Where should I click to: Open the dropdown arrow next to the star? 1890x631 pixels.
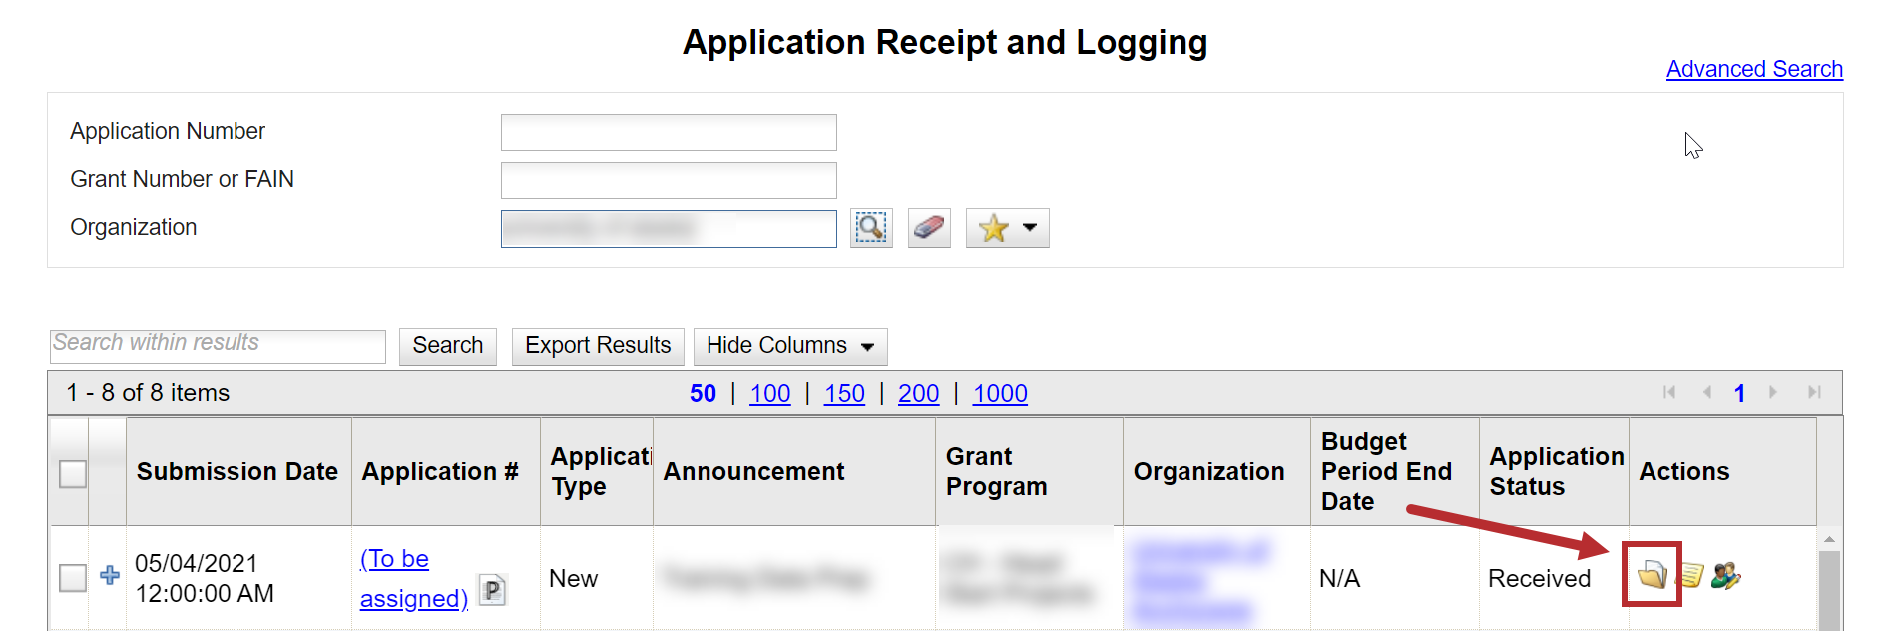(x=1030, y=228)
